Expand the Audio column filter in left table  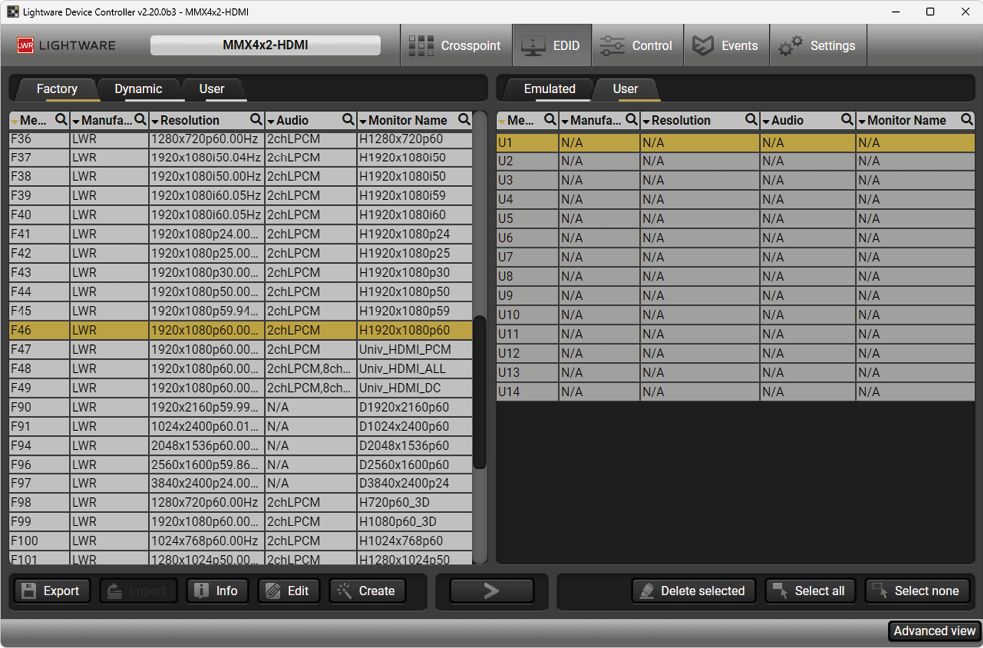[x=271, y=121]
